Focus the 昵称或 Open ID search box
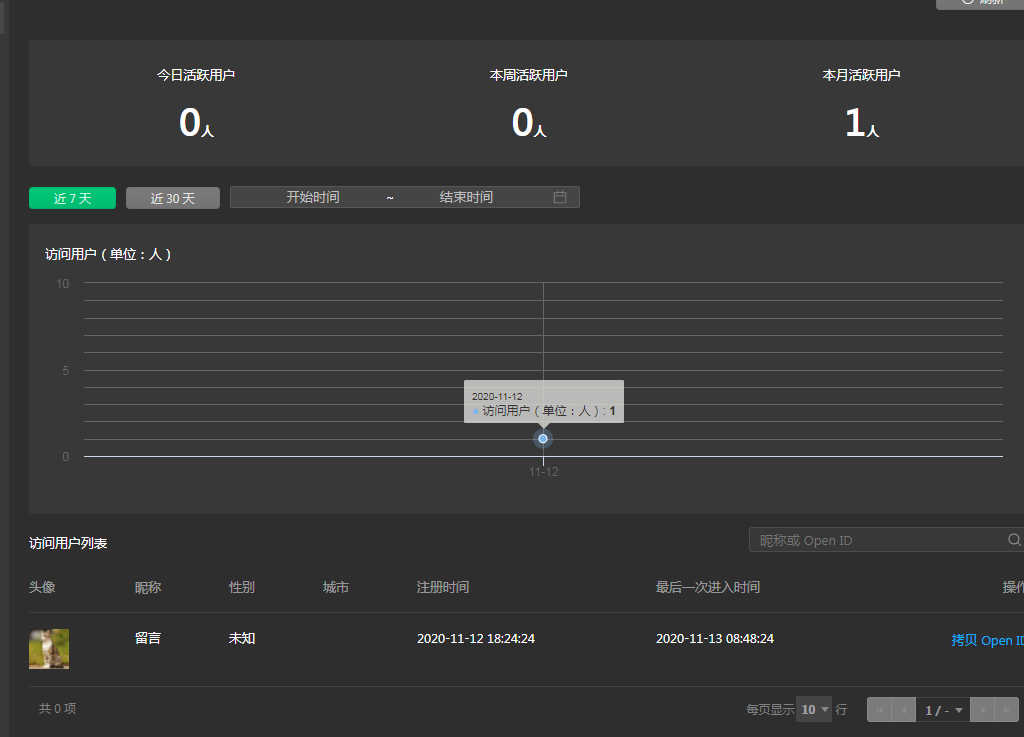 pyautogui.click(x=886, y=540)
